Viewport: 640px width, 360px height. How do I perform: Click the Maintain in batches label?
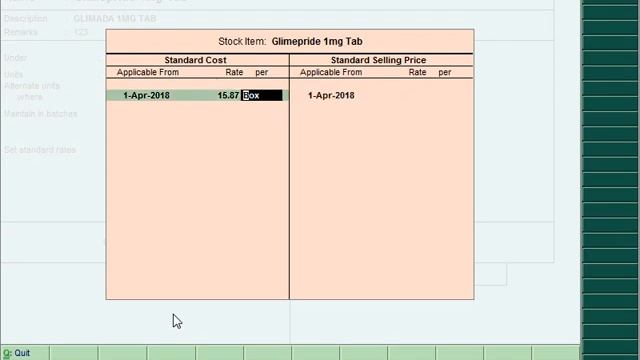point(40,114)
